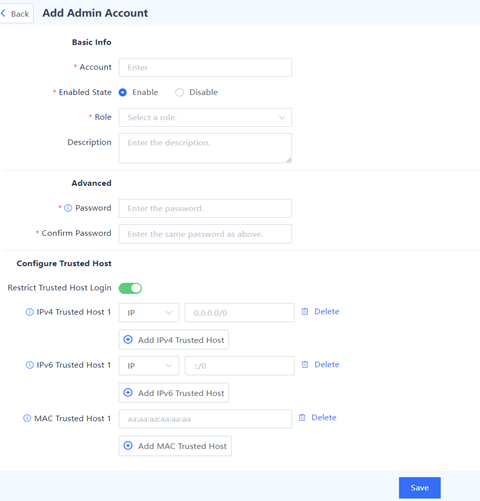Toggle the Restrict Trusted Host Login switch
The width and height of the screenshot is (480, 501).
click(x=130, y=288)
